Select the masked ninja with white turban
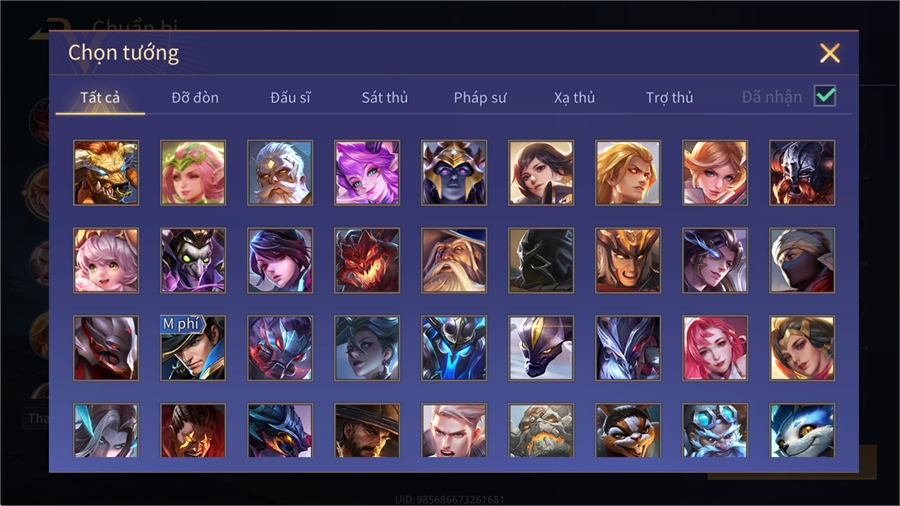The height and width of the screenshot is (506, 900). [802, 260]
